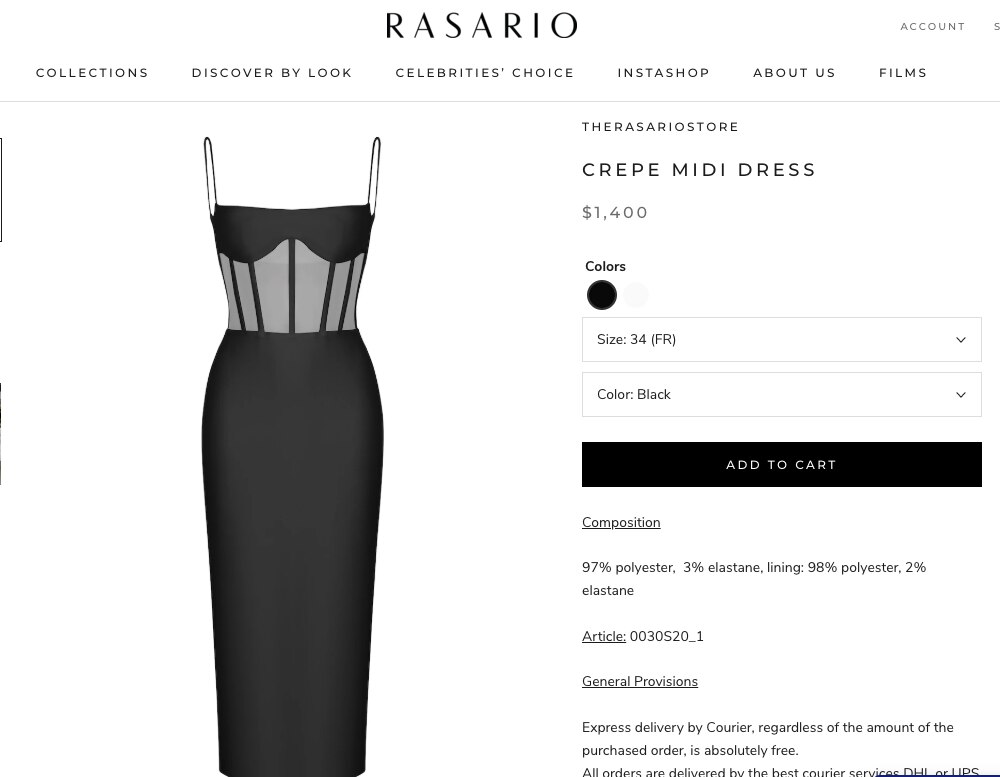The image size is (1000, 777).
Task: Add the dress to cart
Action: pyautogui.click(x=781, y=464)
